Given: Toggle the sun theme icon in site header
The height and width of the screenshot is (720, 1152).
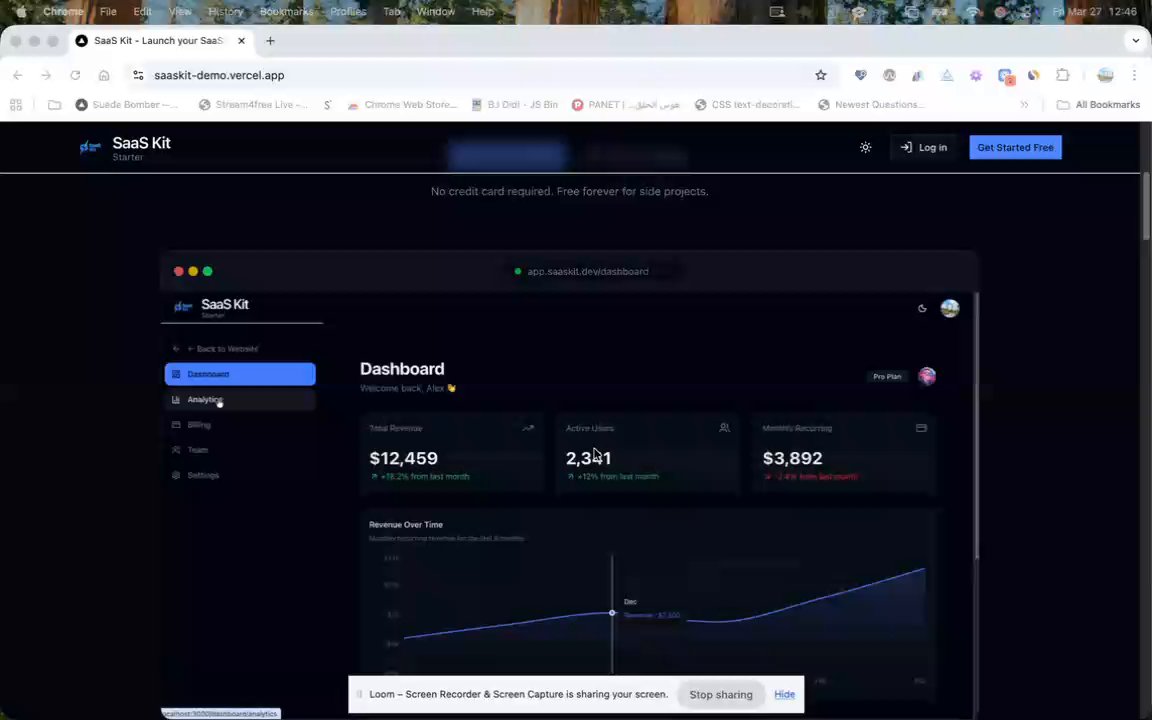Looking at the screenshot, I should [x=865, y=148].
